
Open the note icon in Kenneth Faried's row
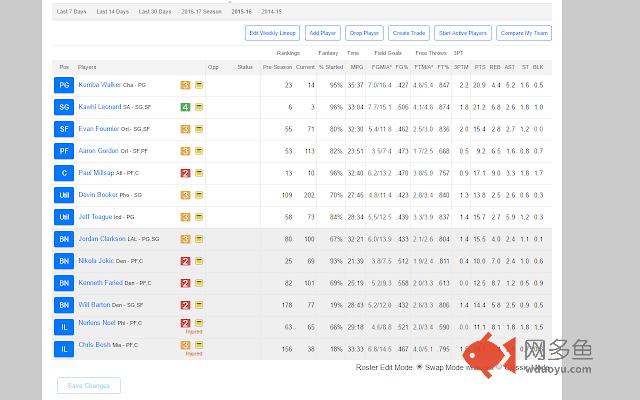[199, 283]
